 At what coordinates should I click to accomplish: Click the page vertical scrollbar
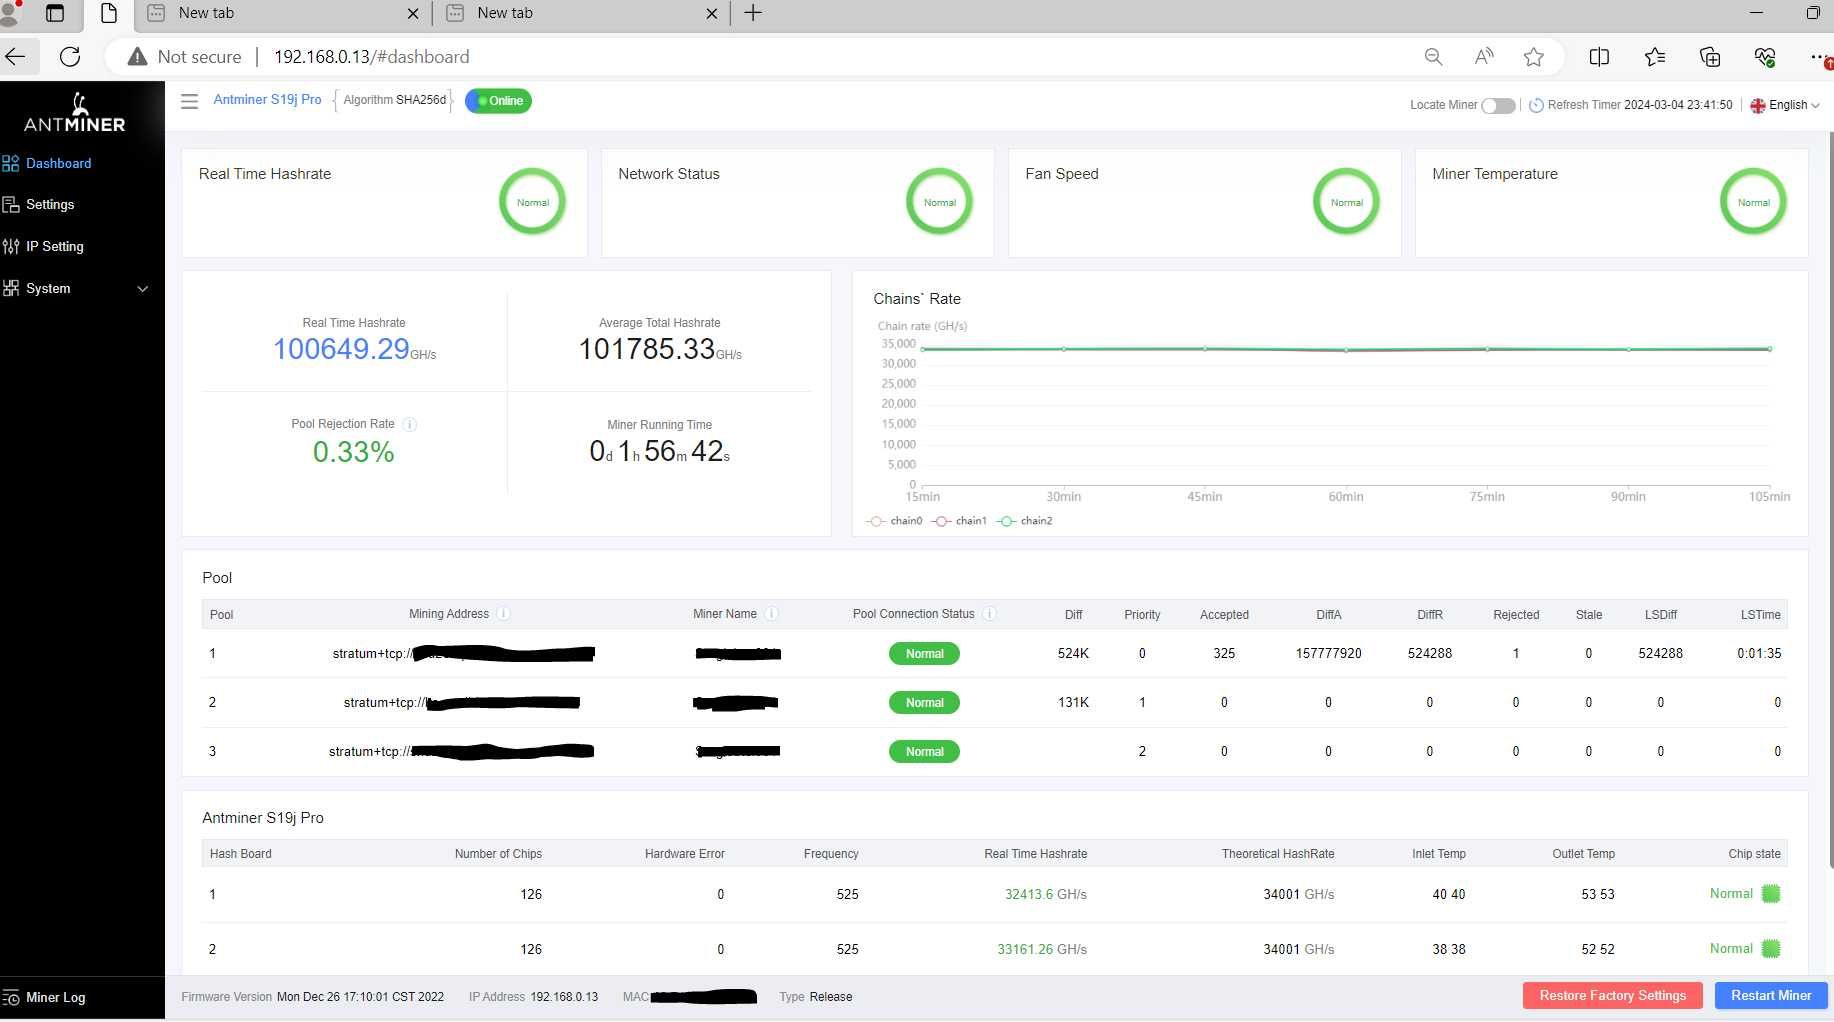click(1830, 500)
